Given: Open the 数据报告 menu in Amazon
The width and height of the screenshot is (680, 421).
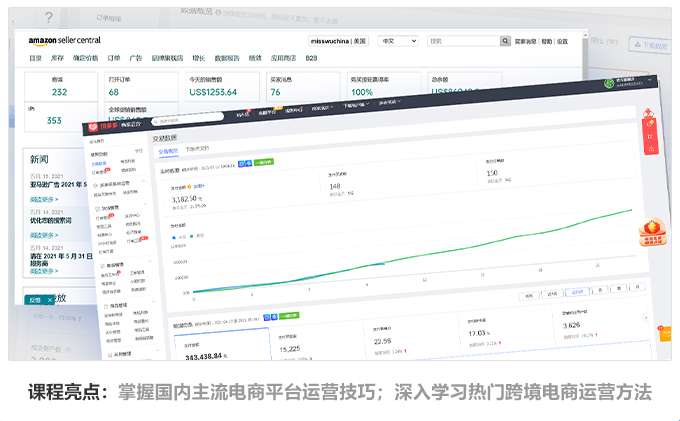Looking at the screenshot, I should click(227, 58).
